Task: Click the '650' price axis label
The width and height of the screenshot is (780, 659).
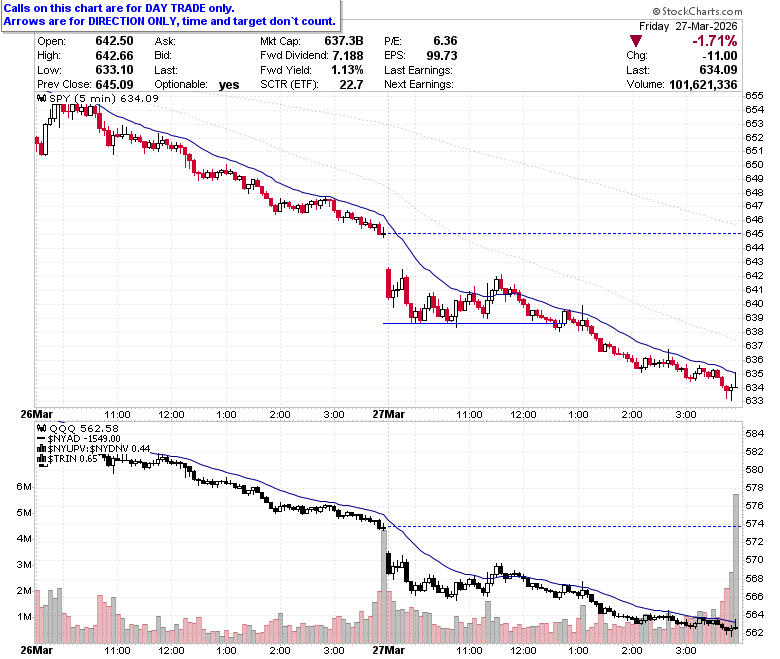Action: 754,165
